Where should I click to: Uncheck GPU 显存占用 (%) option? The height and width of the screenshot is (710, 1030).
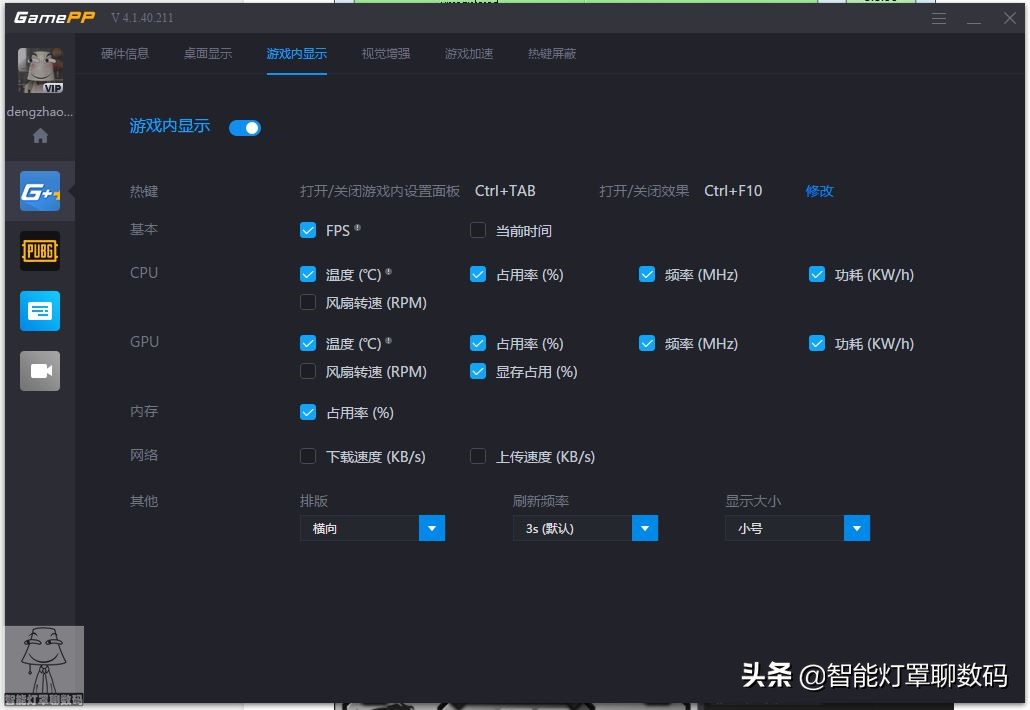[478, 371]
